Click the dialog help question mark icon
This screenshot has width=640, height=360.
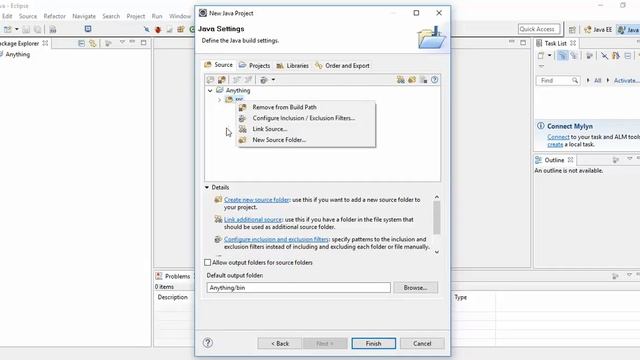coord(208,343)
